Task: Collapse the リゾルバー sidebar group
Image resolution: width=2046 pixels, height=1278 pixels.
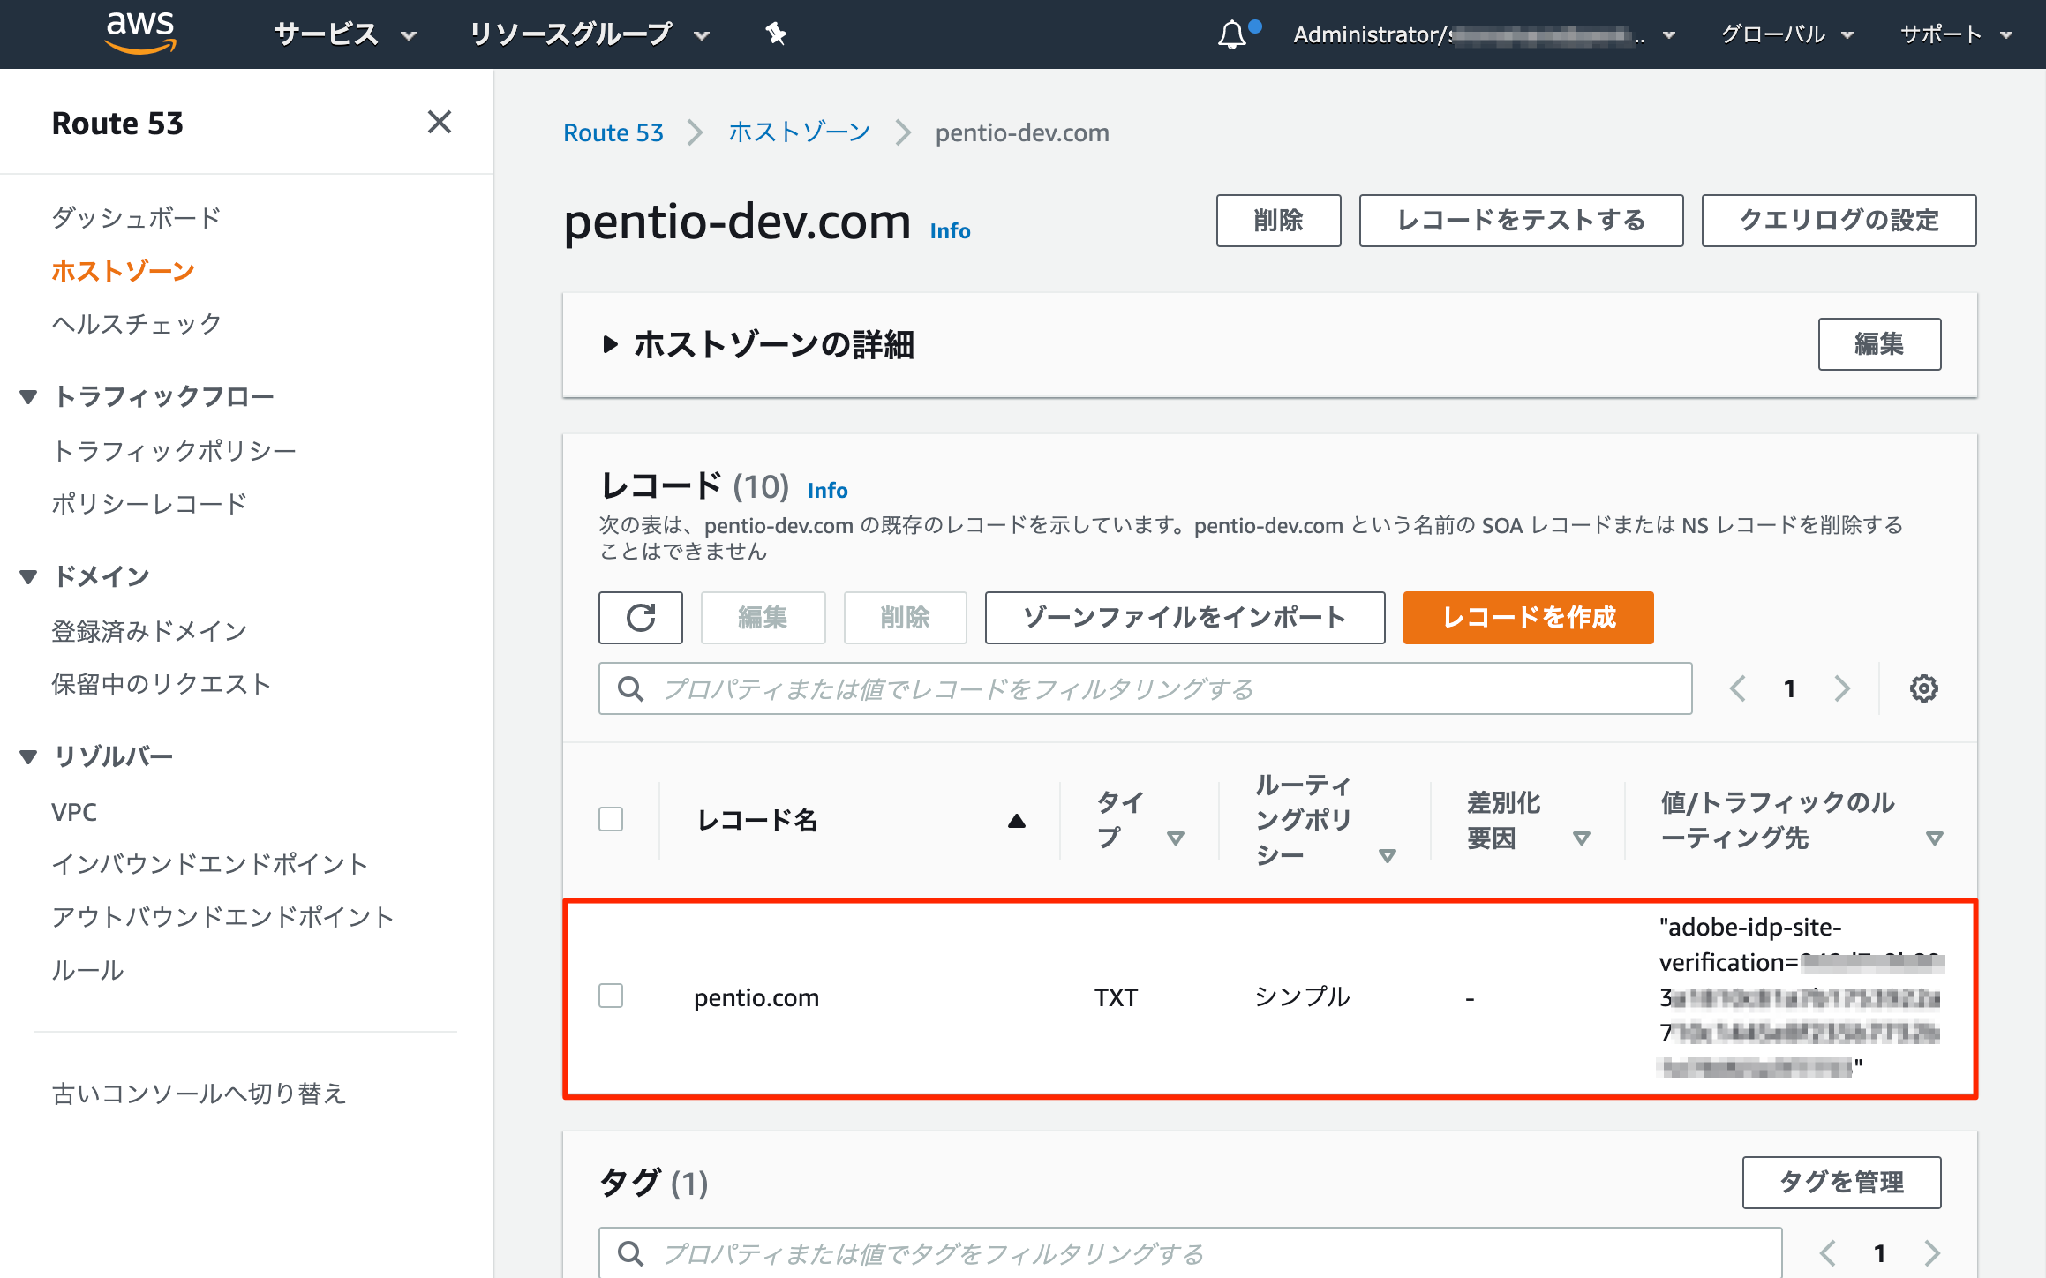Action: click(x=28, y=757)
